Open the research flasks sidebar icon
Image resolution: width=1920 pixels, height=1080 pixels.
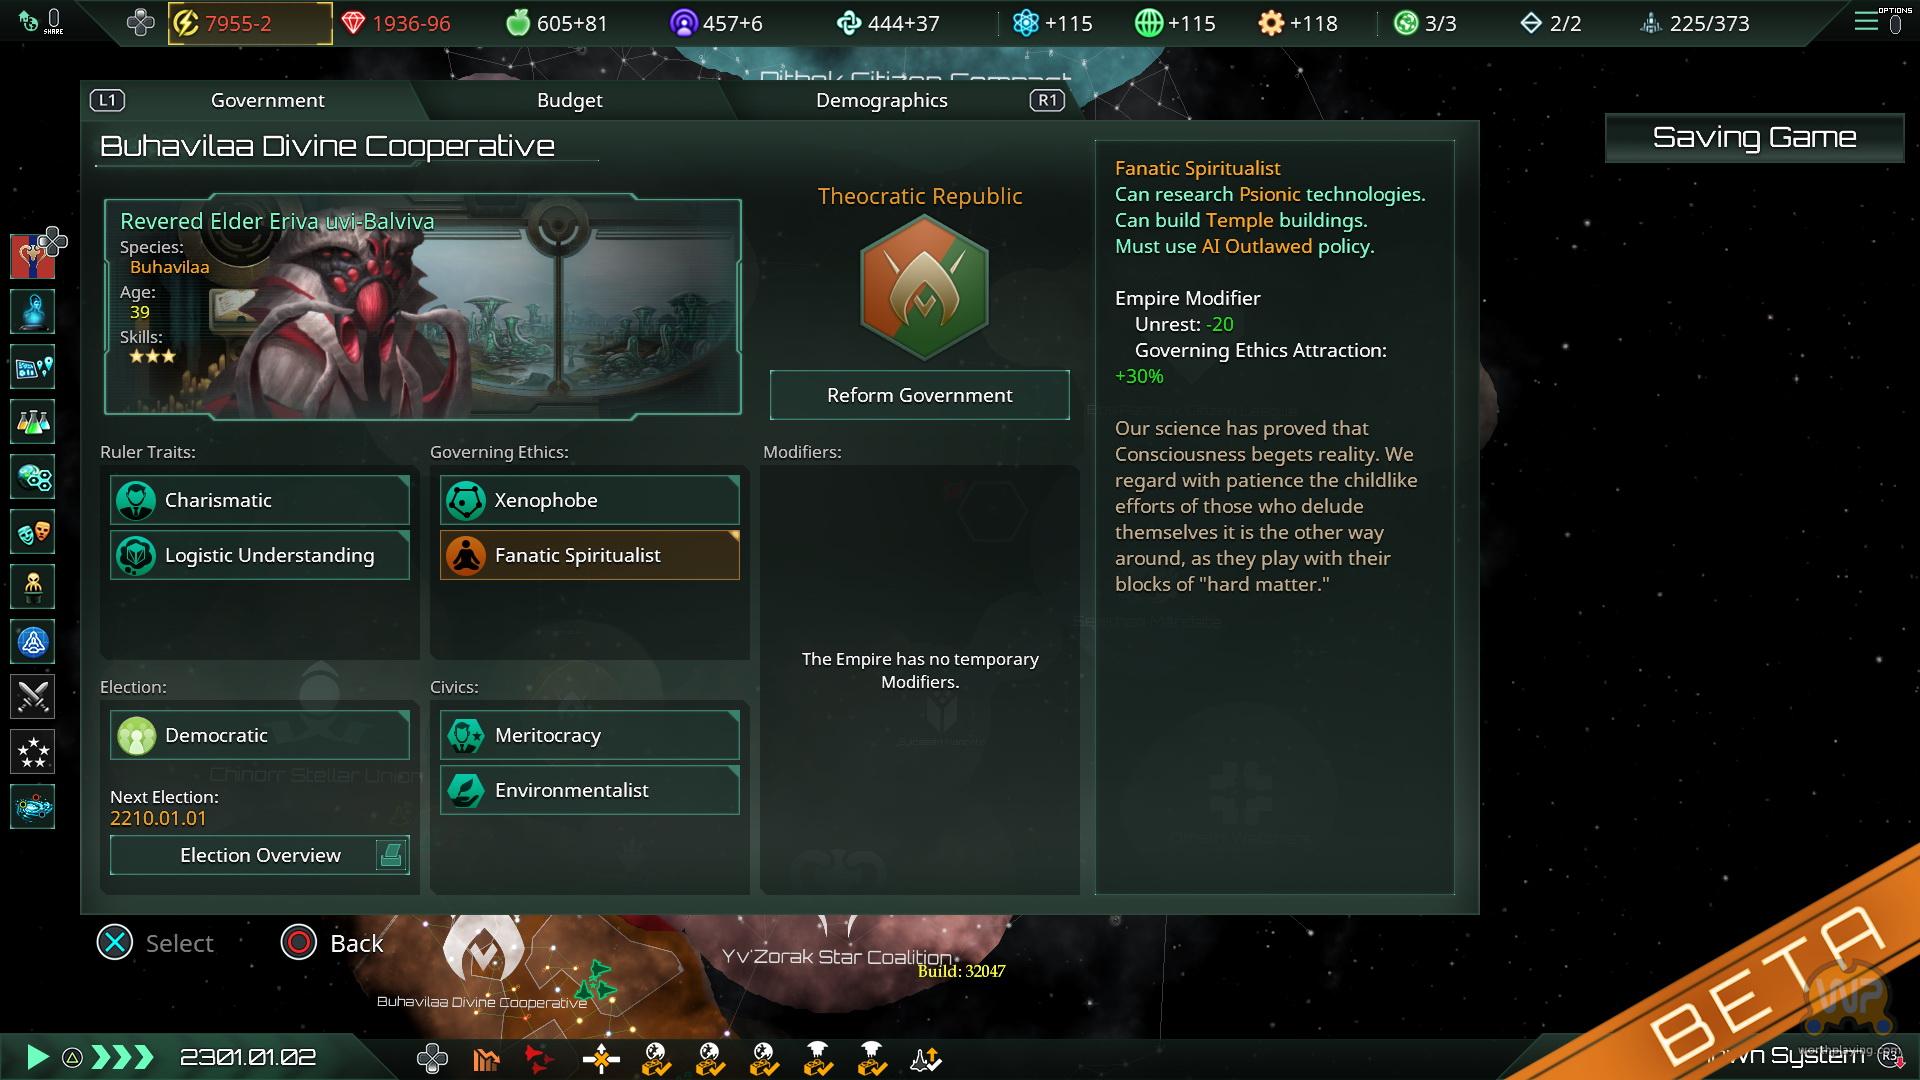[33, 422]
